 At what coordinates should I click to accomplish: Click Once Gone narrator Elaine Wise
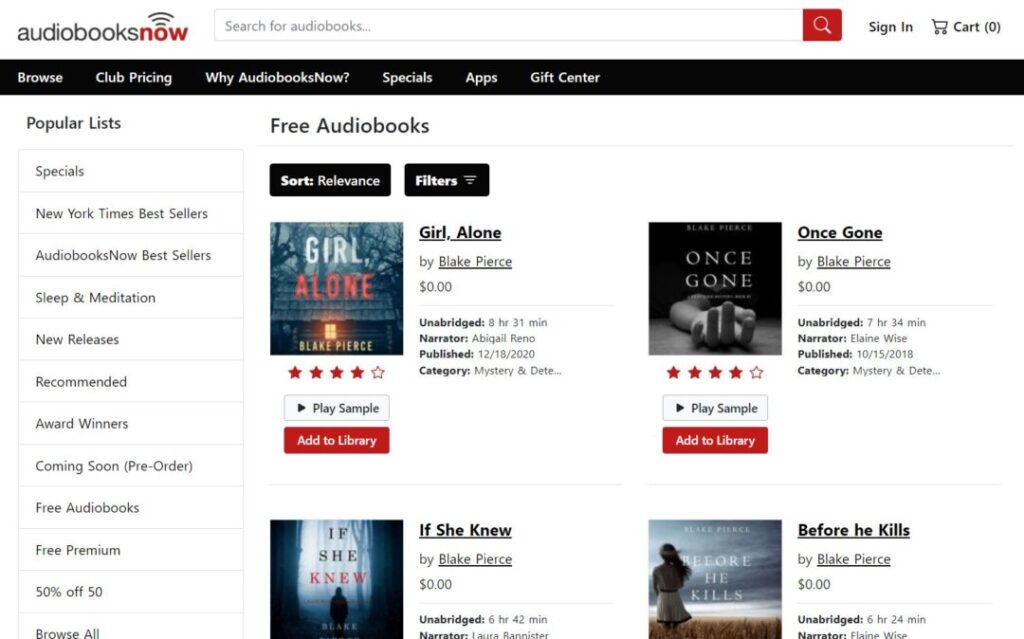878,338
